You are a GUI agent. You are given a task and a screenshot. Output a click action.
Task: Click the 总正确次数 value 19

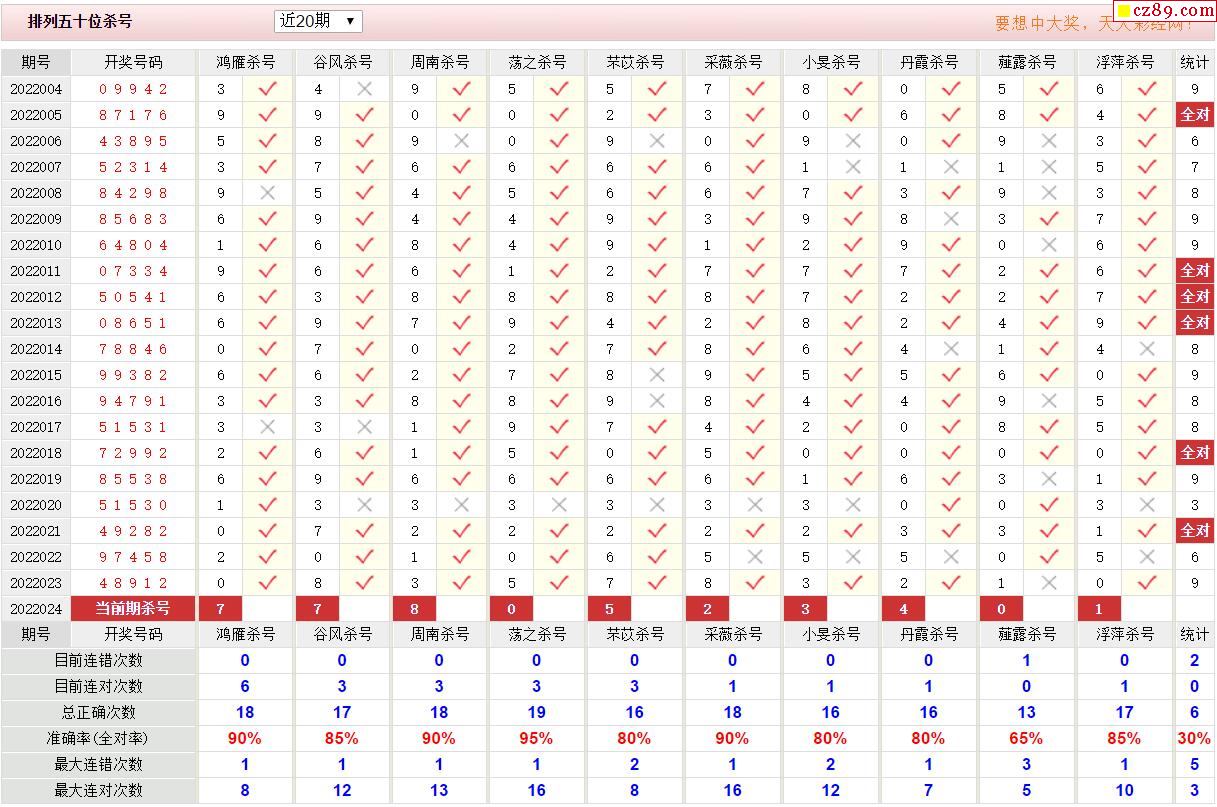[x=536, y=712]
